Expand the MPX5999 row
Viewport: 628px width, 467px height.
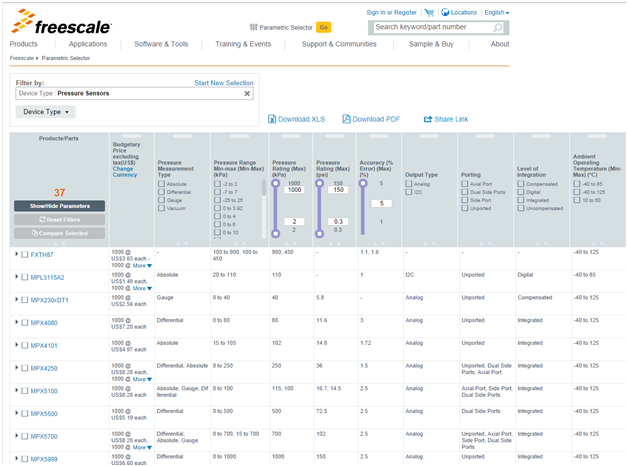[16, 458]
